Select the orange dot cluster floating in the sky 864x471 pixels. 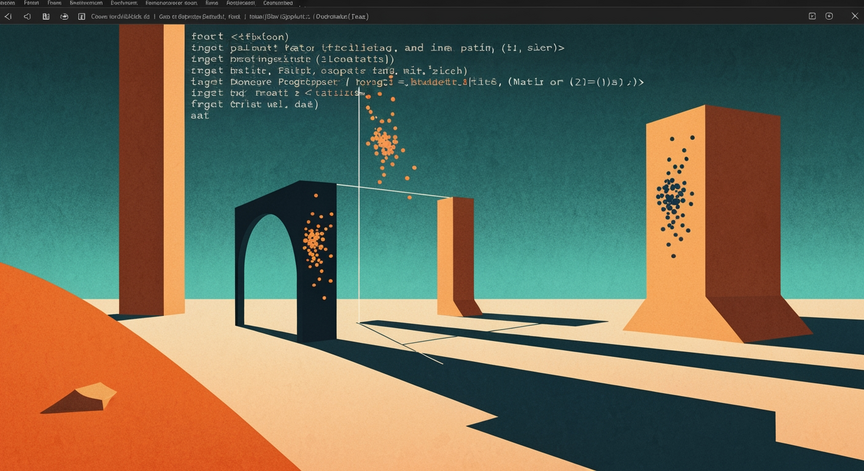click(388, 144)
